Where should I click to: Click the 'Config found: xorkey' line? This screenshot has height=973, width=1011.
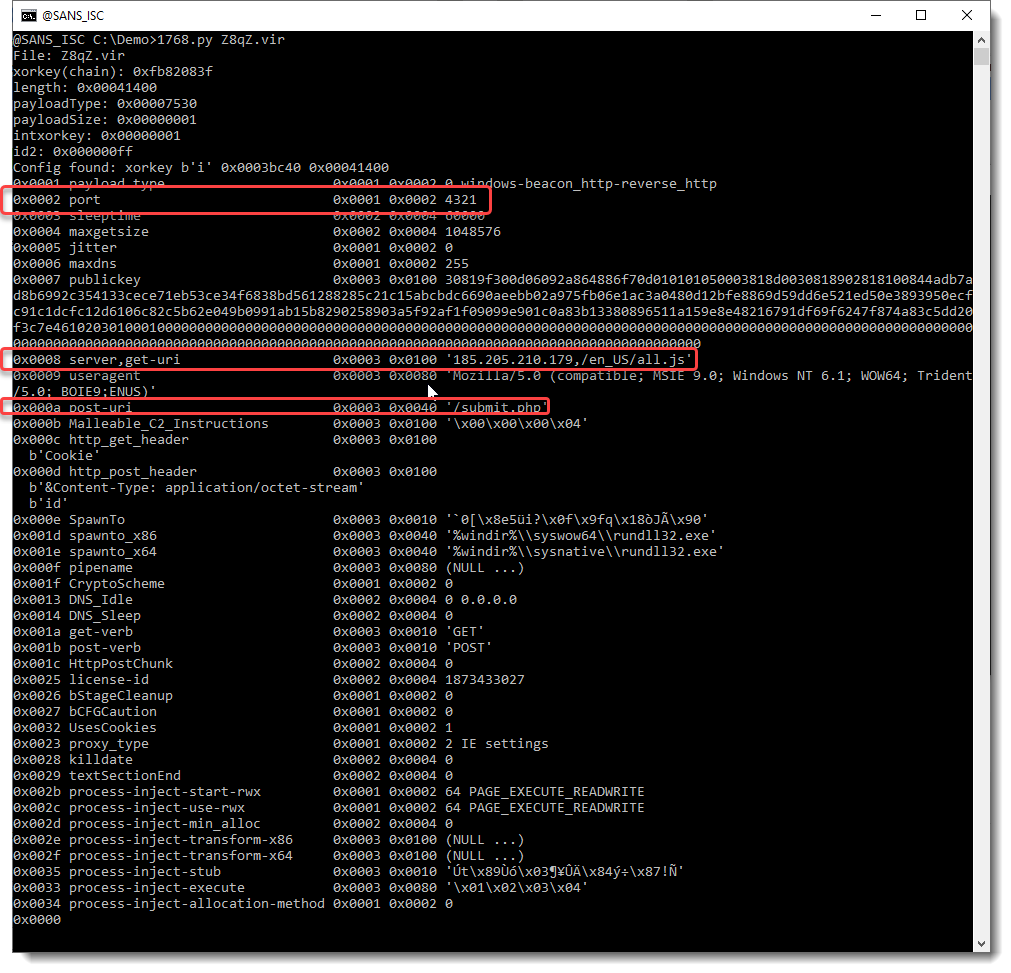(201, 168)
